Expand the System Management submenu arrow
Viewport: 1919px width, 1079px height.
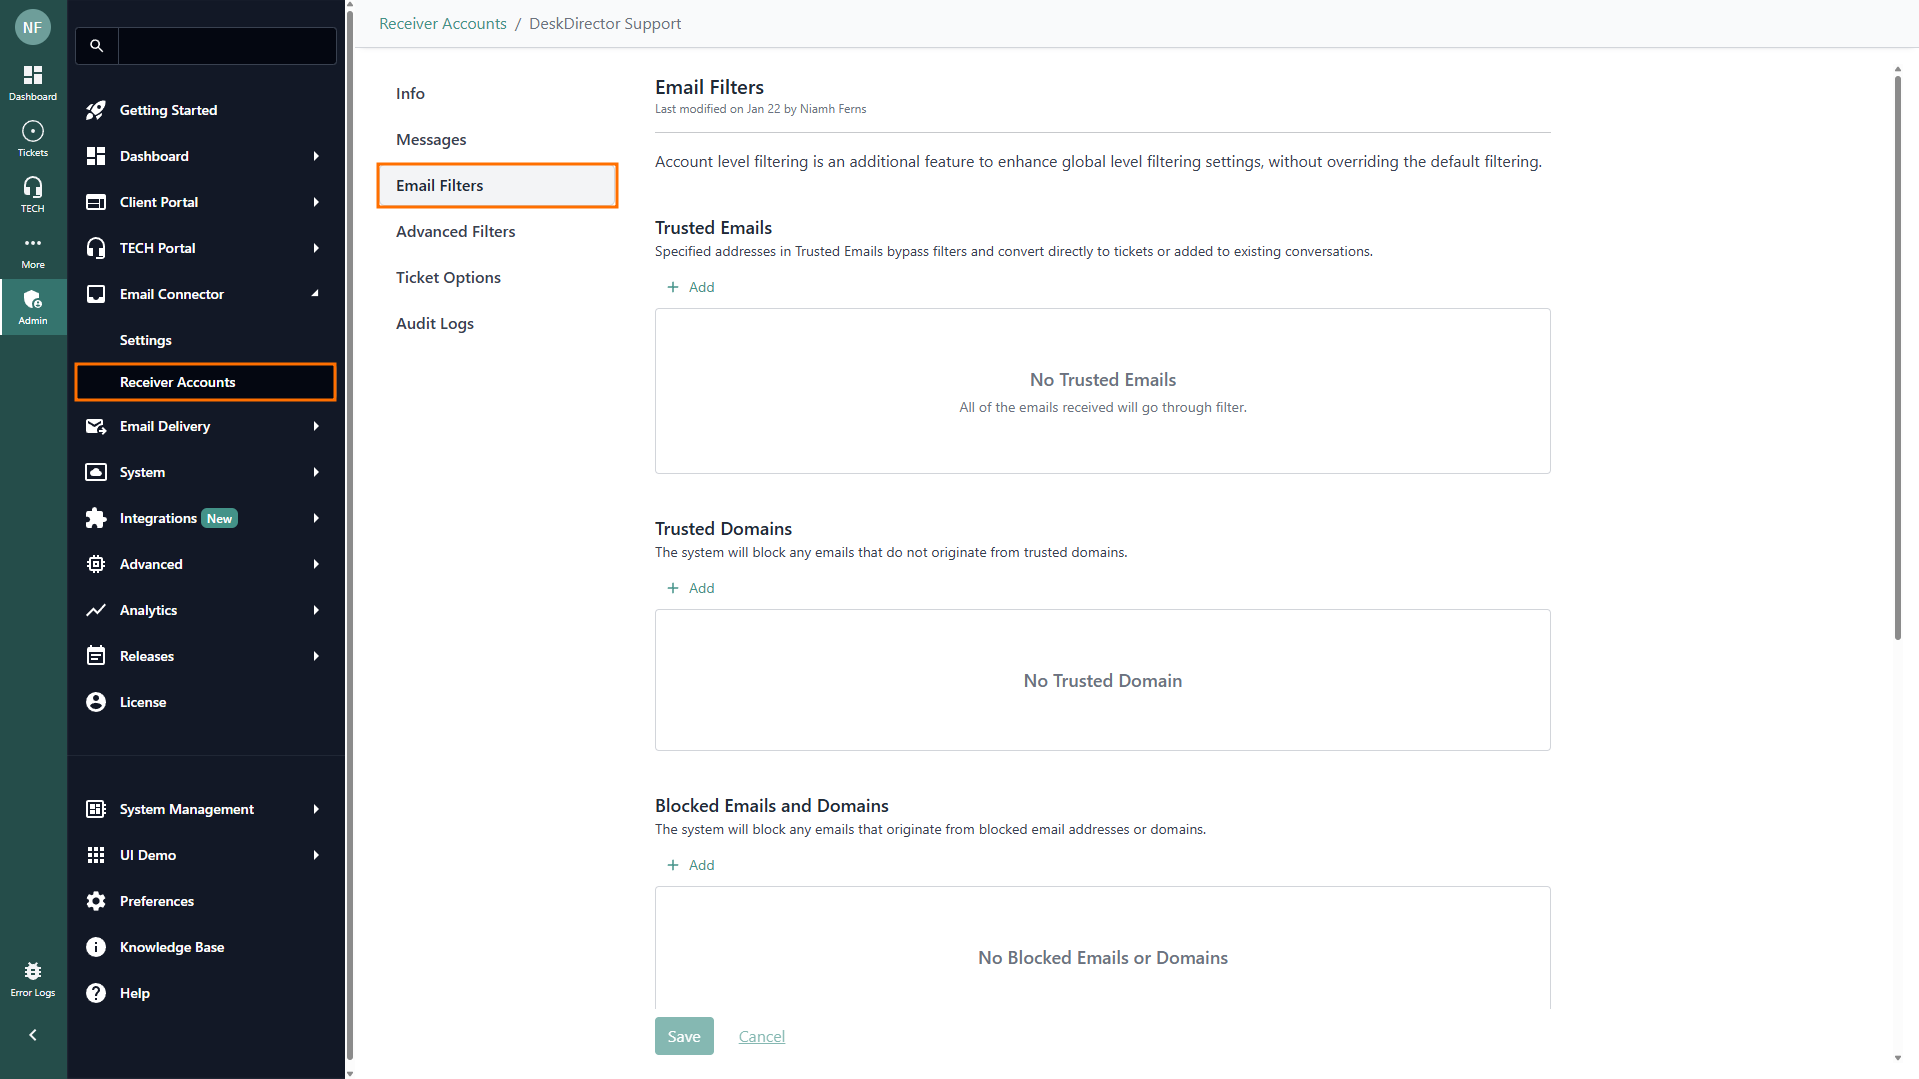(x=316, y=809)
